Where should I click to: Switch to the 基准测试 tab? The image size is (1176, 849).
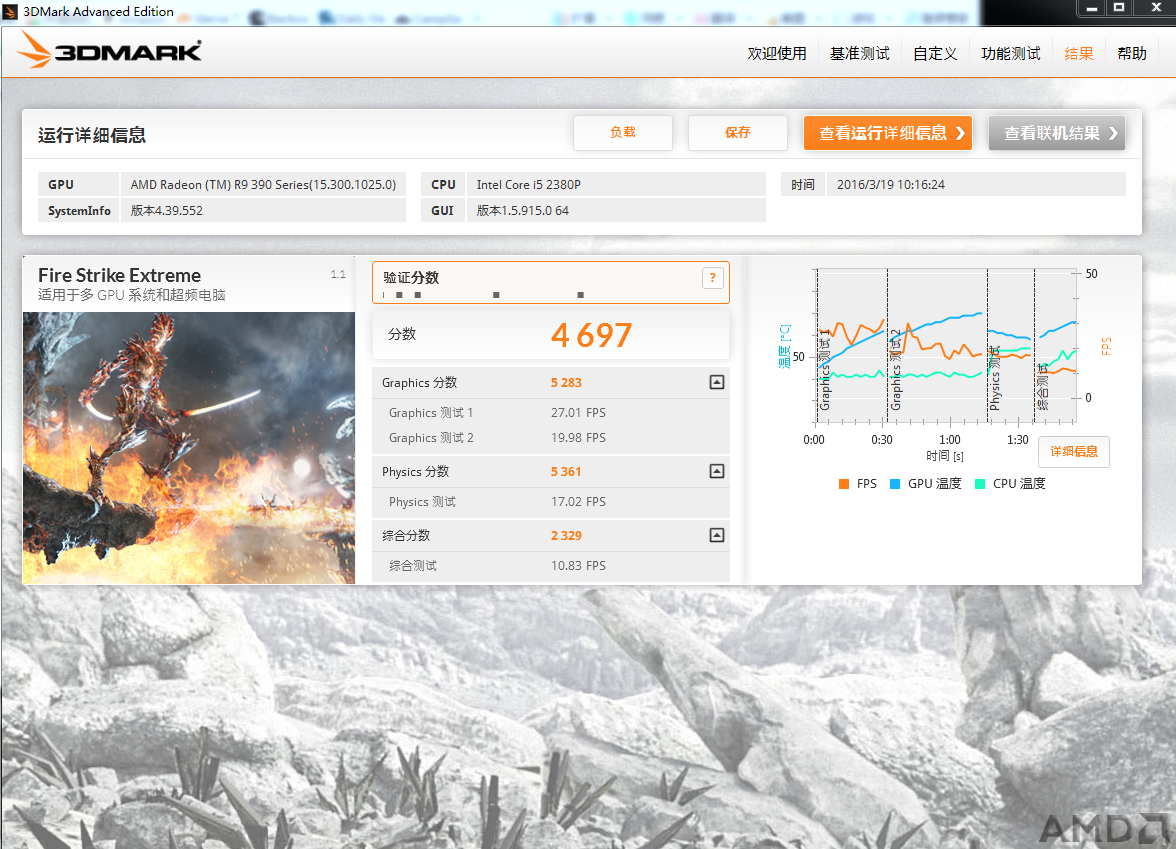(x=860, y=53)
